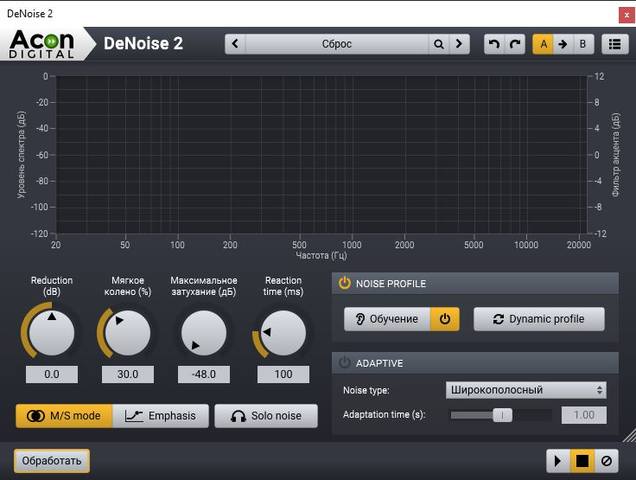Click the Adaptation time value field

[584, 415]
